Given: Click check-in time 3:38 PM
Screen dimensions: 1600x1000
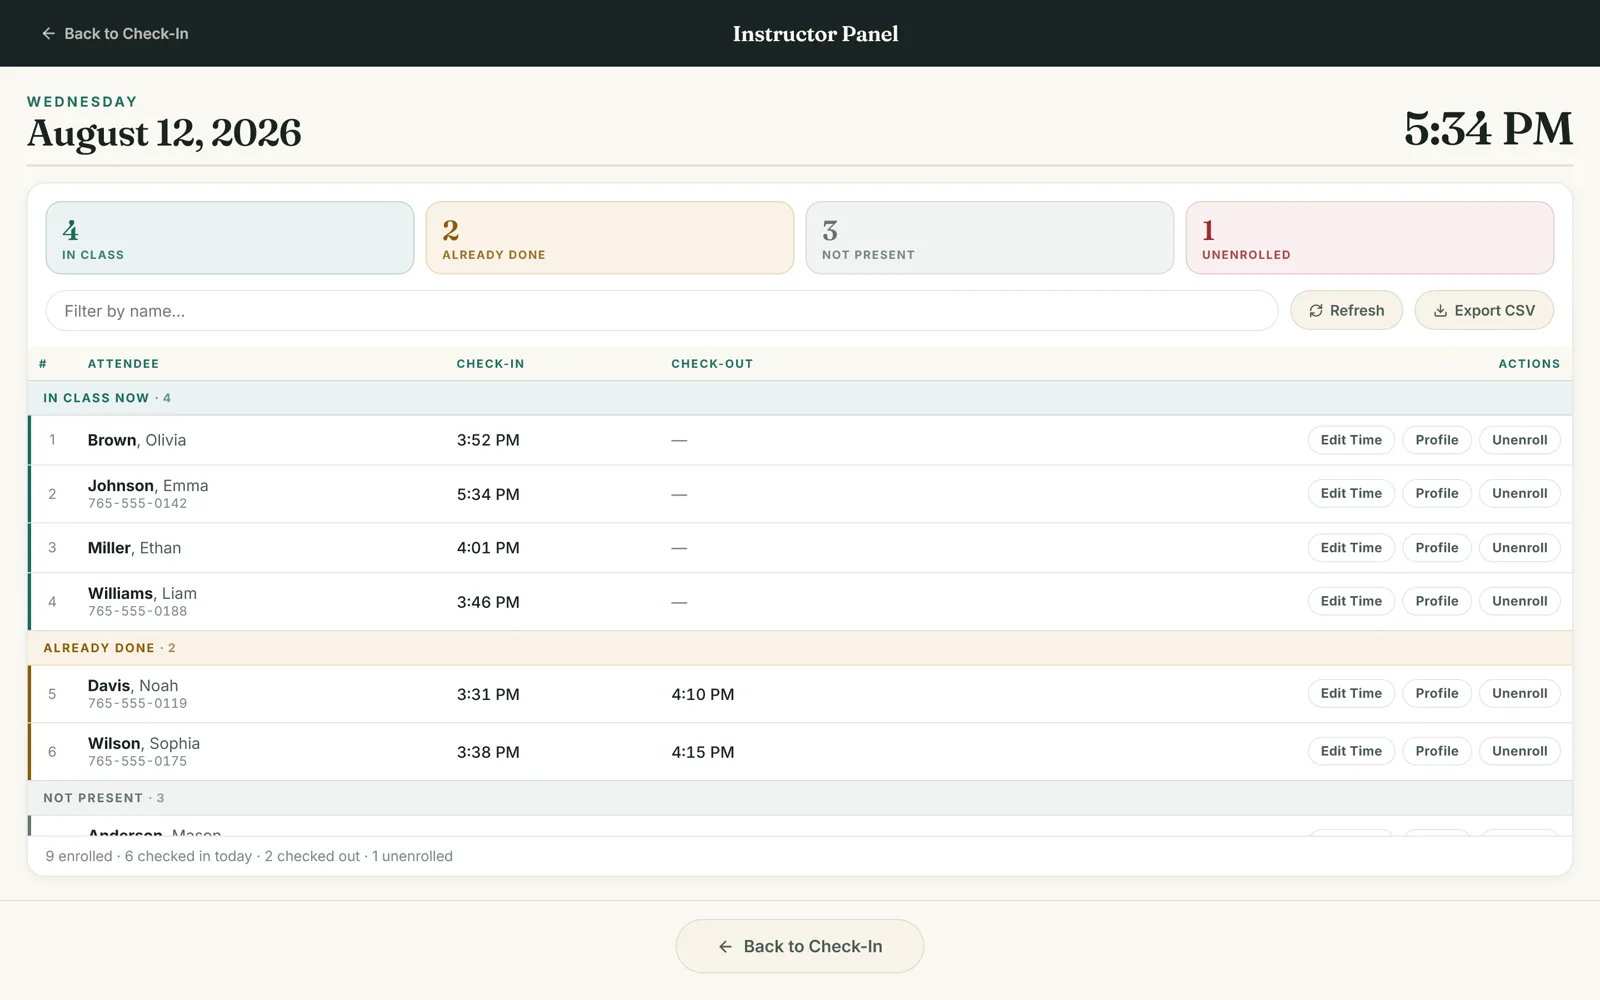Looking at the screenshot, I should [488, 752].
